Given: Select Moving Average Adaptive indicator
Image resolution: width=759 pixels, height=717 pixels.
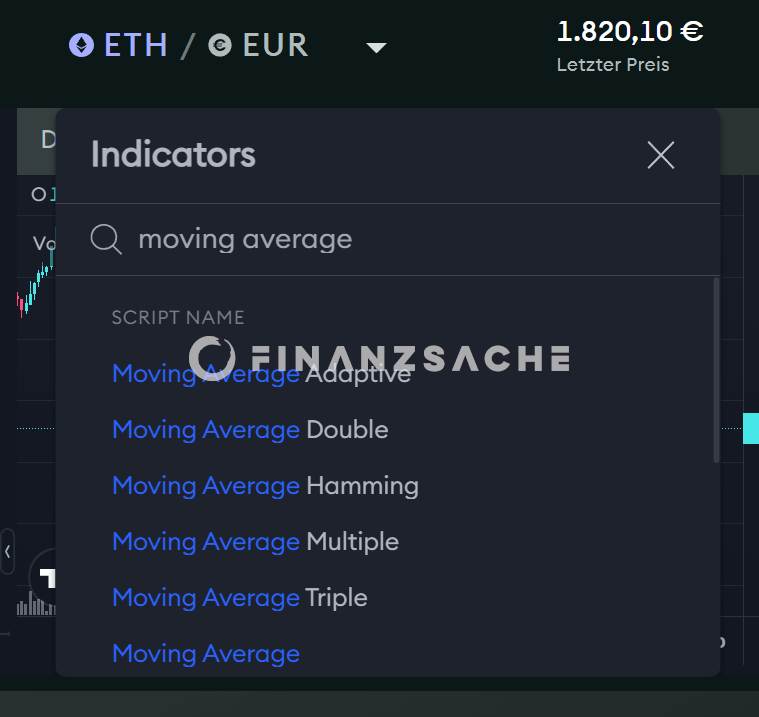Looking at the screenshot, I should [262, 374].
